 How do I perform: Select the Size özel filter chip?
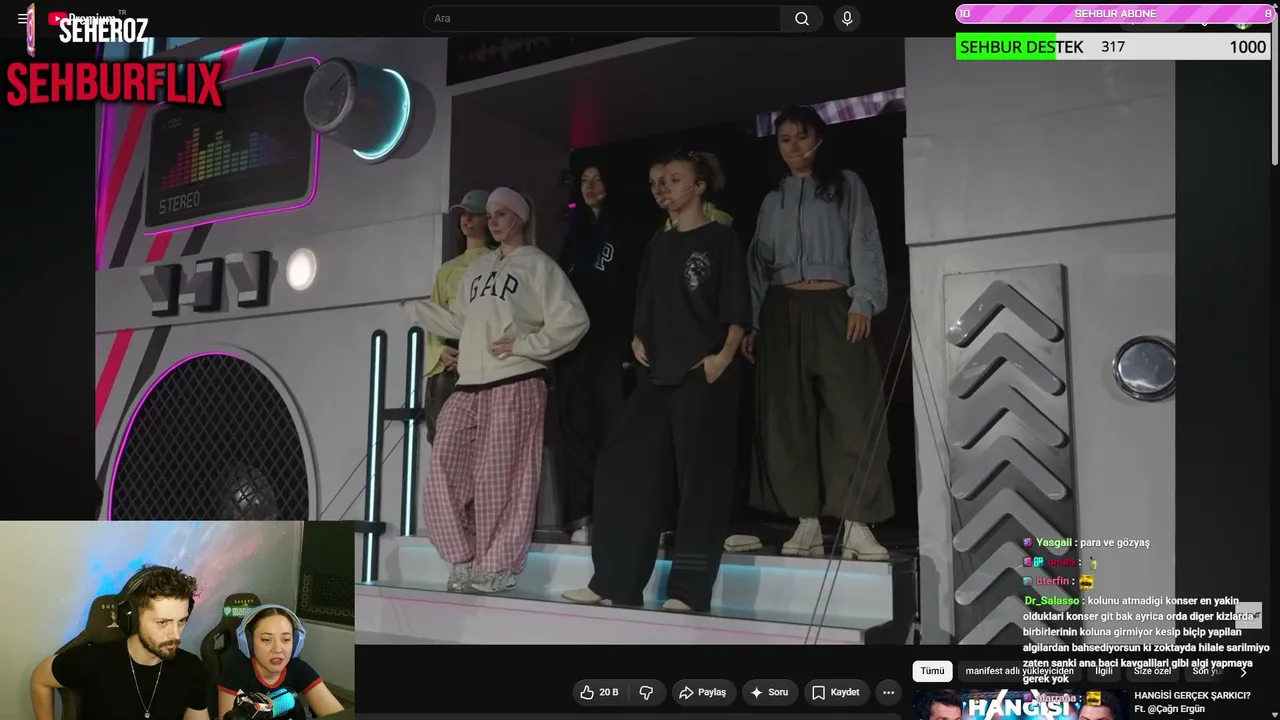[x=1152, y=671]
